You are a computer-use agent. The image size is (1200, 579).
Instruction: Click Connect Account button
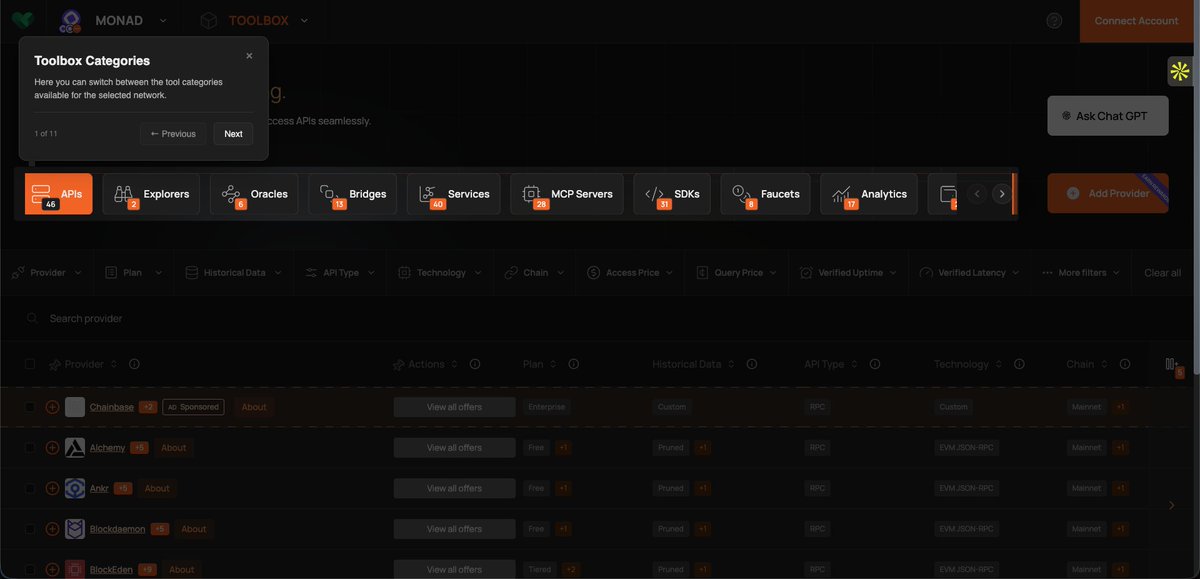pos(1136,21)
